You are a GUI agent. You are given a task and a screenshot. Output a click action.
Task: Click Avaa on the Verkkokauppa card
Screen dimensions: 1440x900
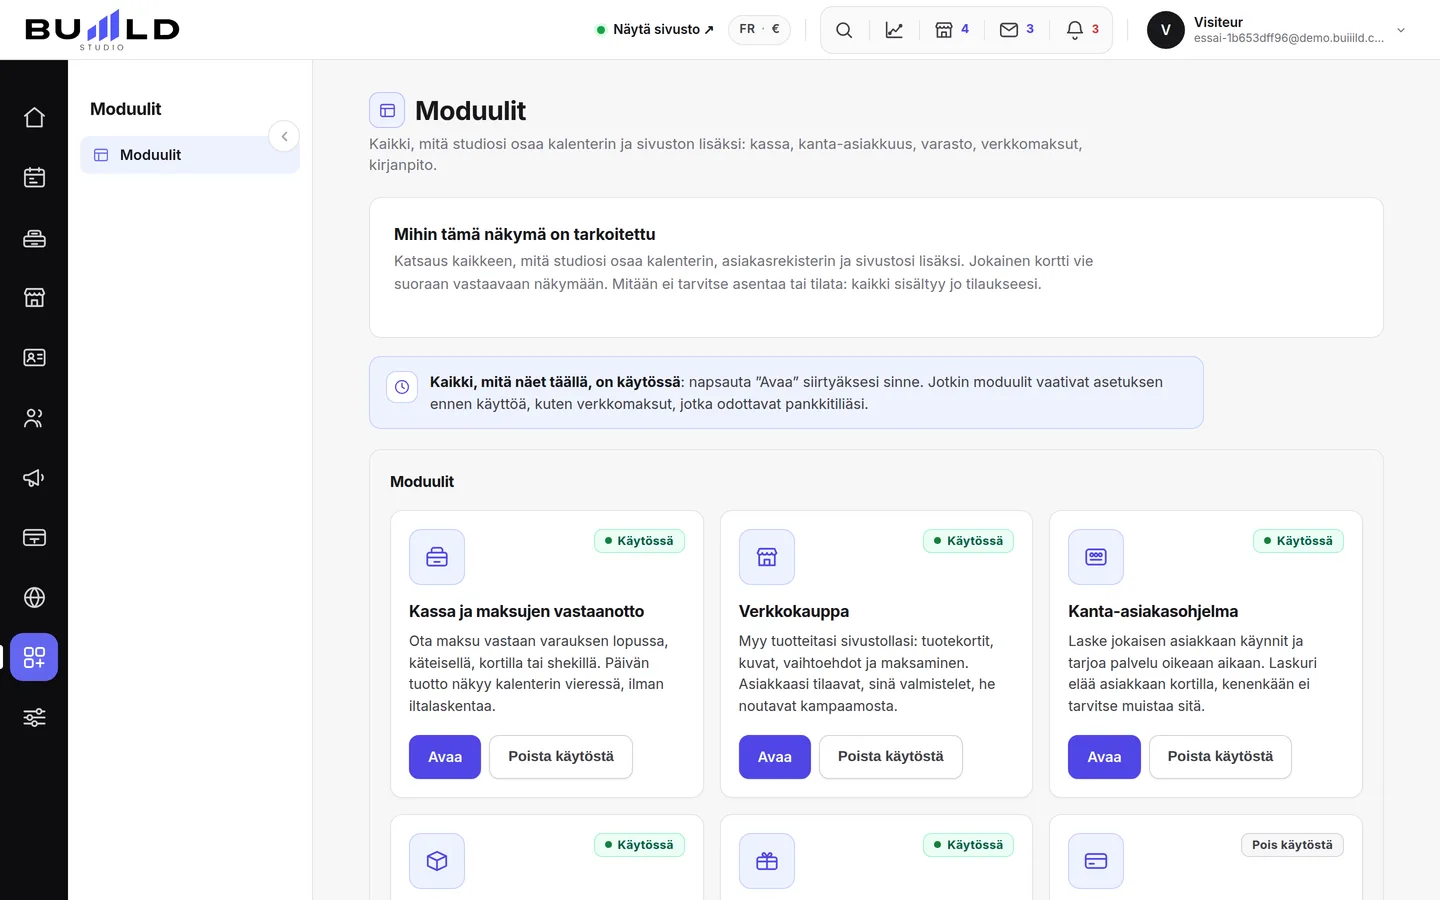[x=775, y=757]
